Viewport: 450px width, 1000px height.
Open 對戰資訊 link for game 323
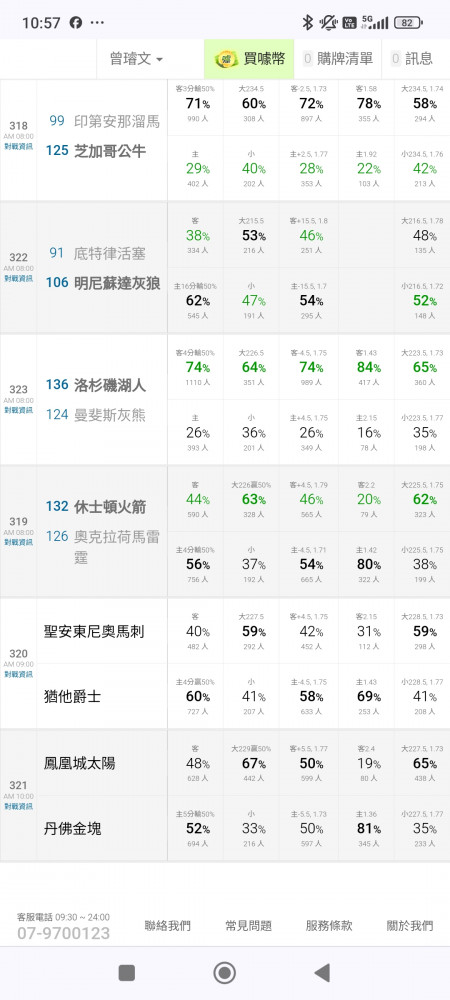[18, 409]
